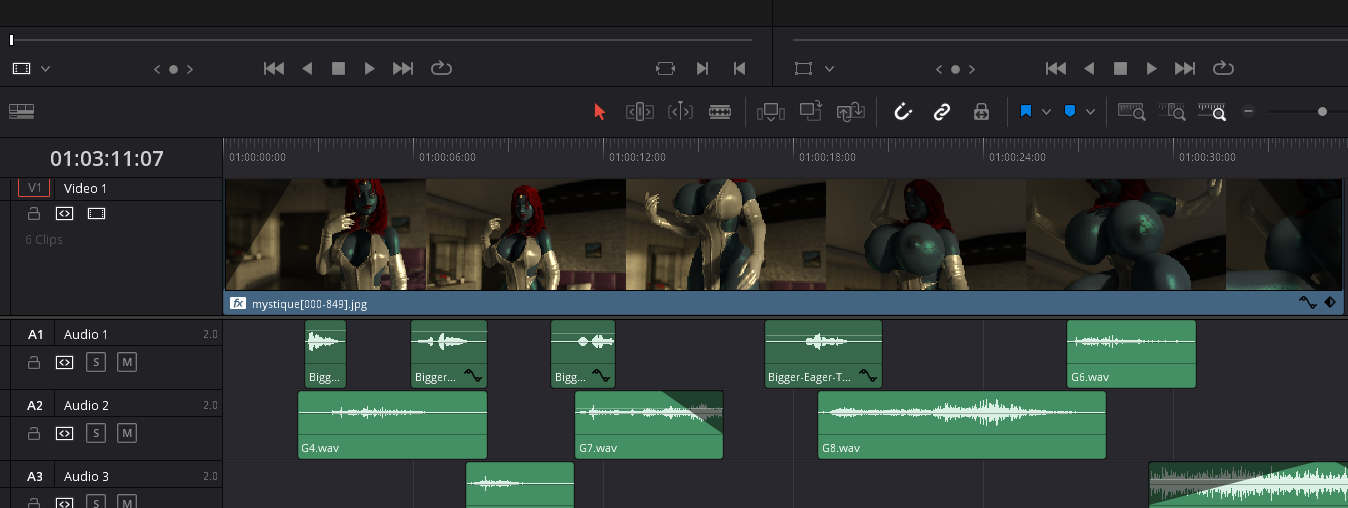1348x508 pixels.
Task: Click the Replace clip icon
Action: pos(851,112)
